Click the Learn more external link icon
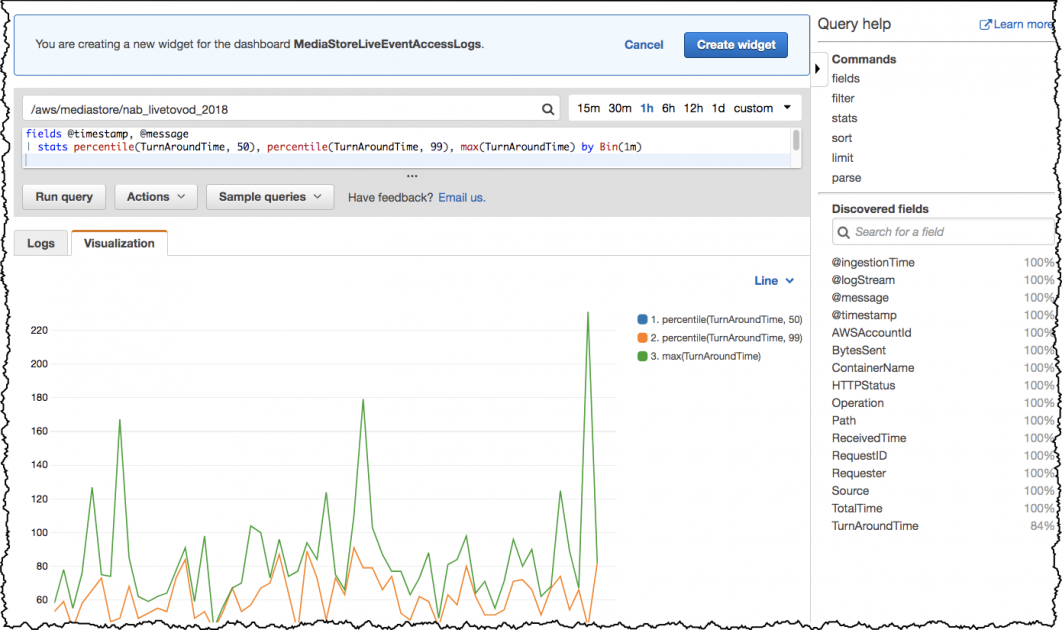This screenshot has height=630, width=1062. coord(985,25)
